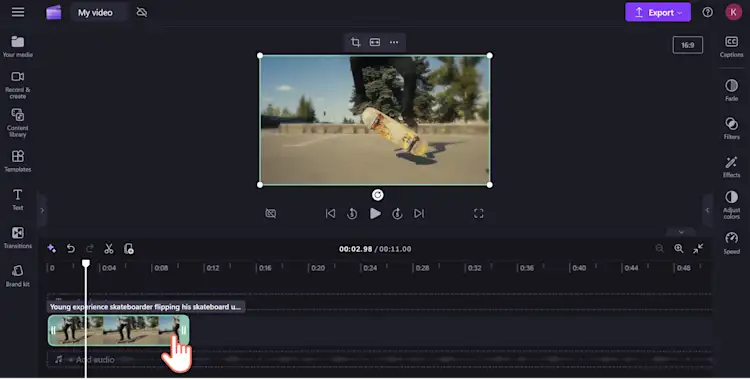Zoom out the timeline
750x380 pixels.
coord(659,248)
